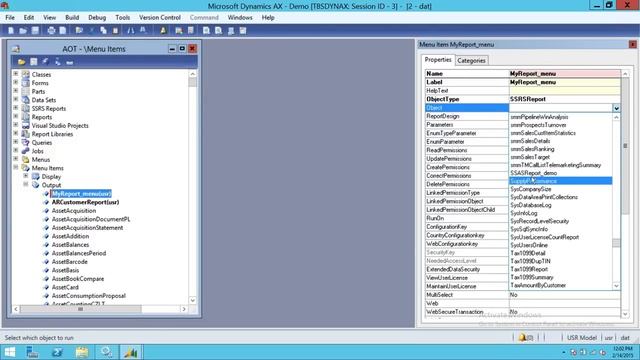Click the yellow folder icon in AOT toolbar

tap(21, 62)
